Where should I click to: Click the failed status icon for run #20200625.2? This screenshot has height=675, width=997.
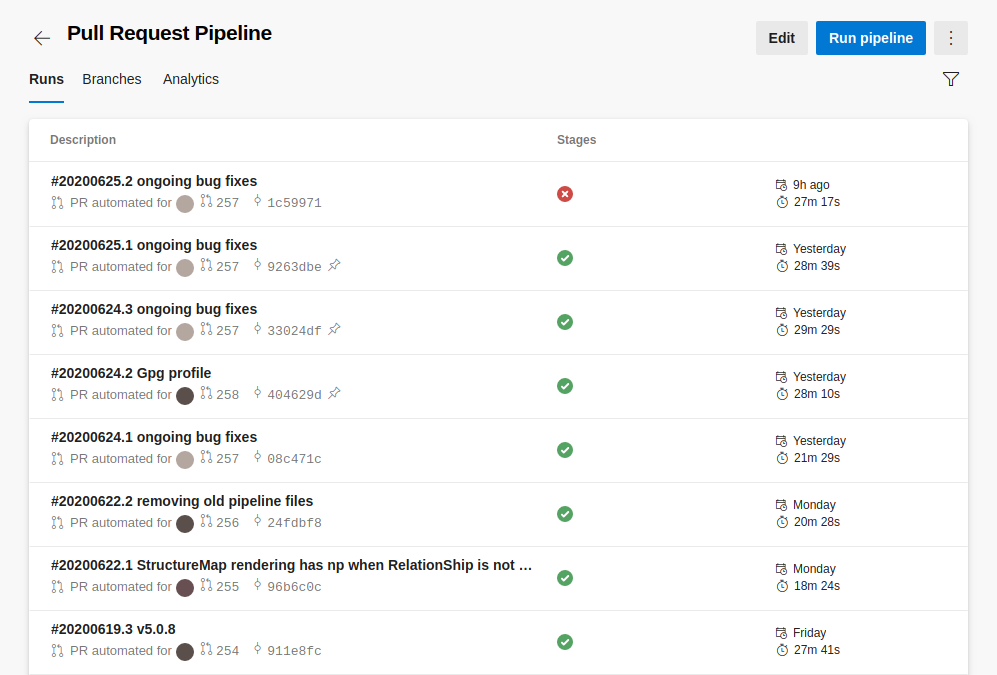[x=565, y=194]
